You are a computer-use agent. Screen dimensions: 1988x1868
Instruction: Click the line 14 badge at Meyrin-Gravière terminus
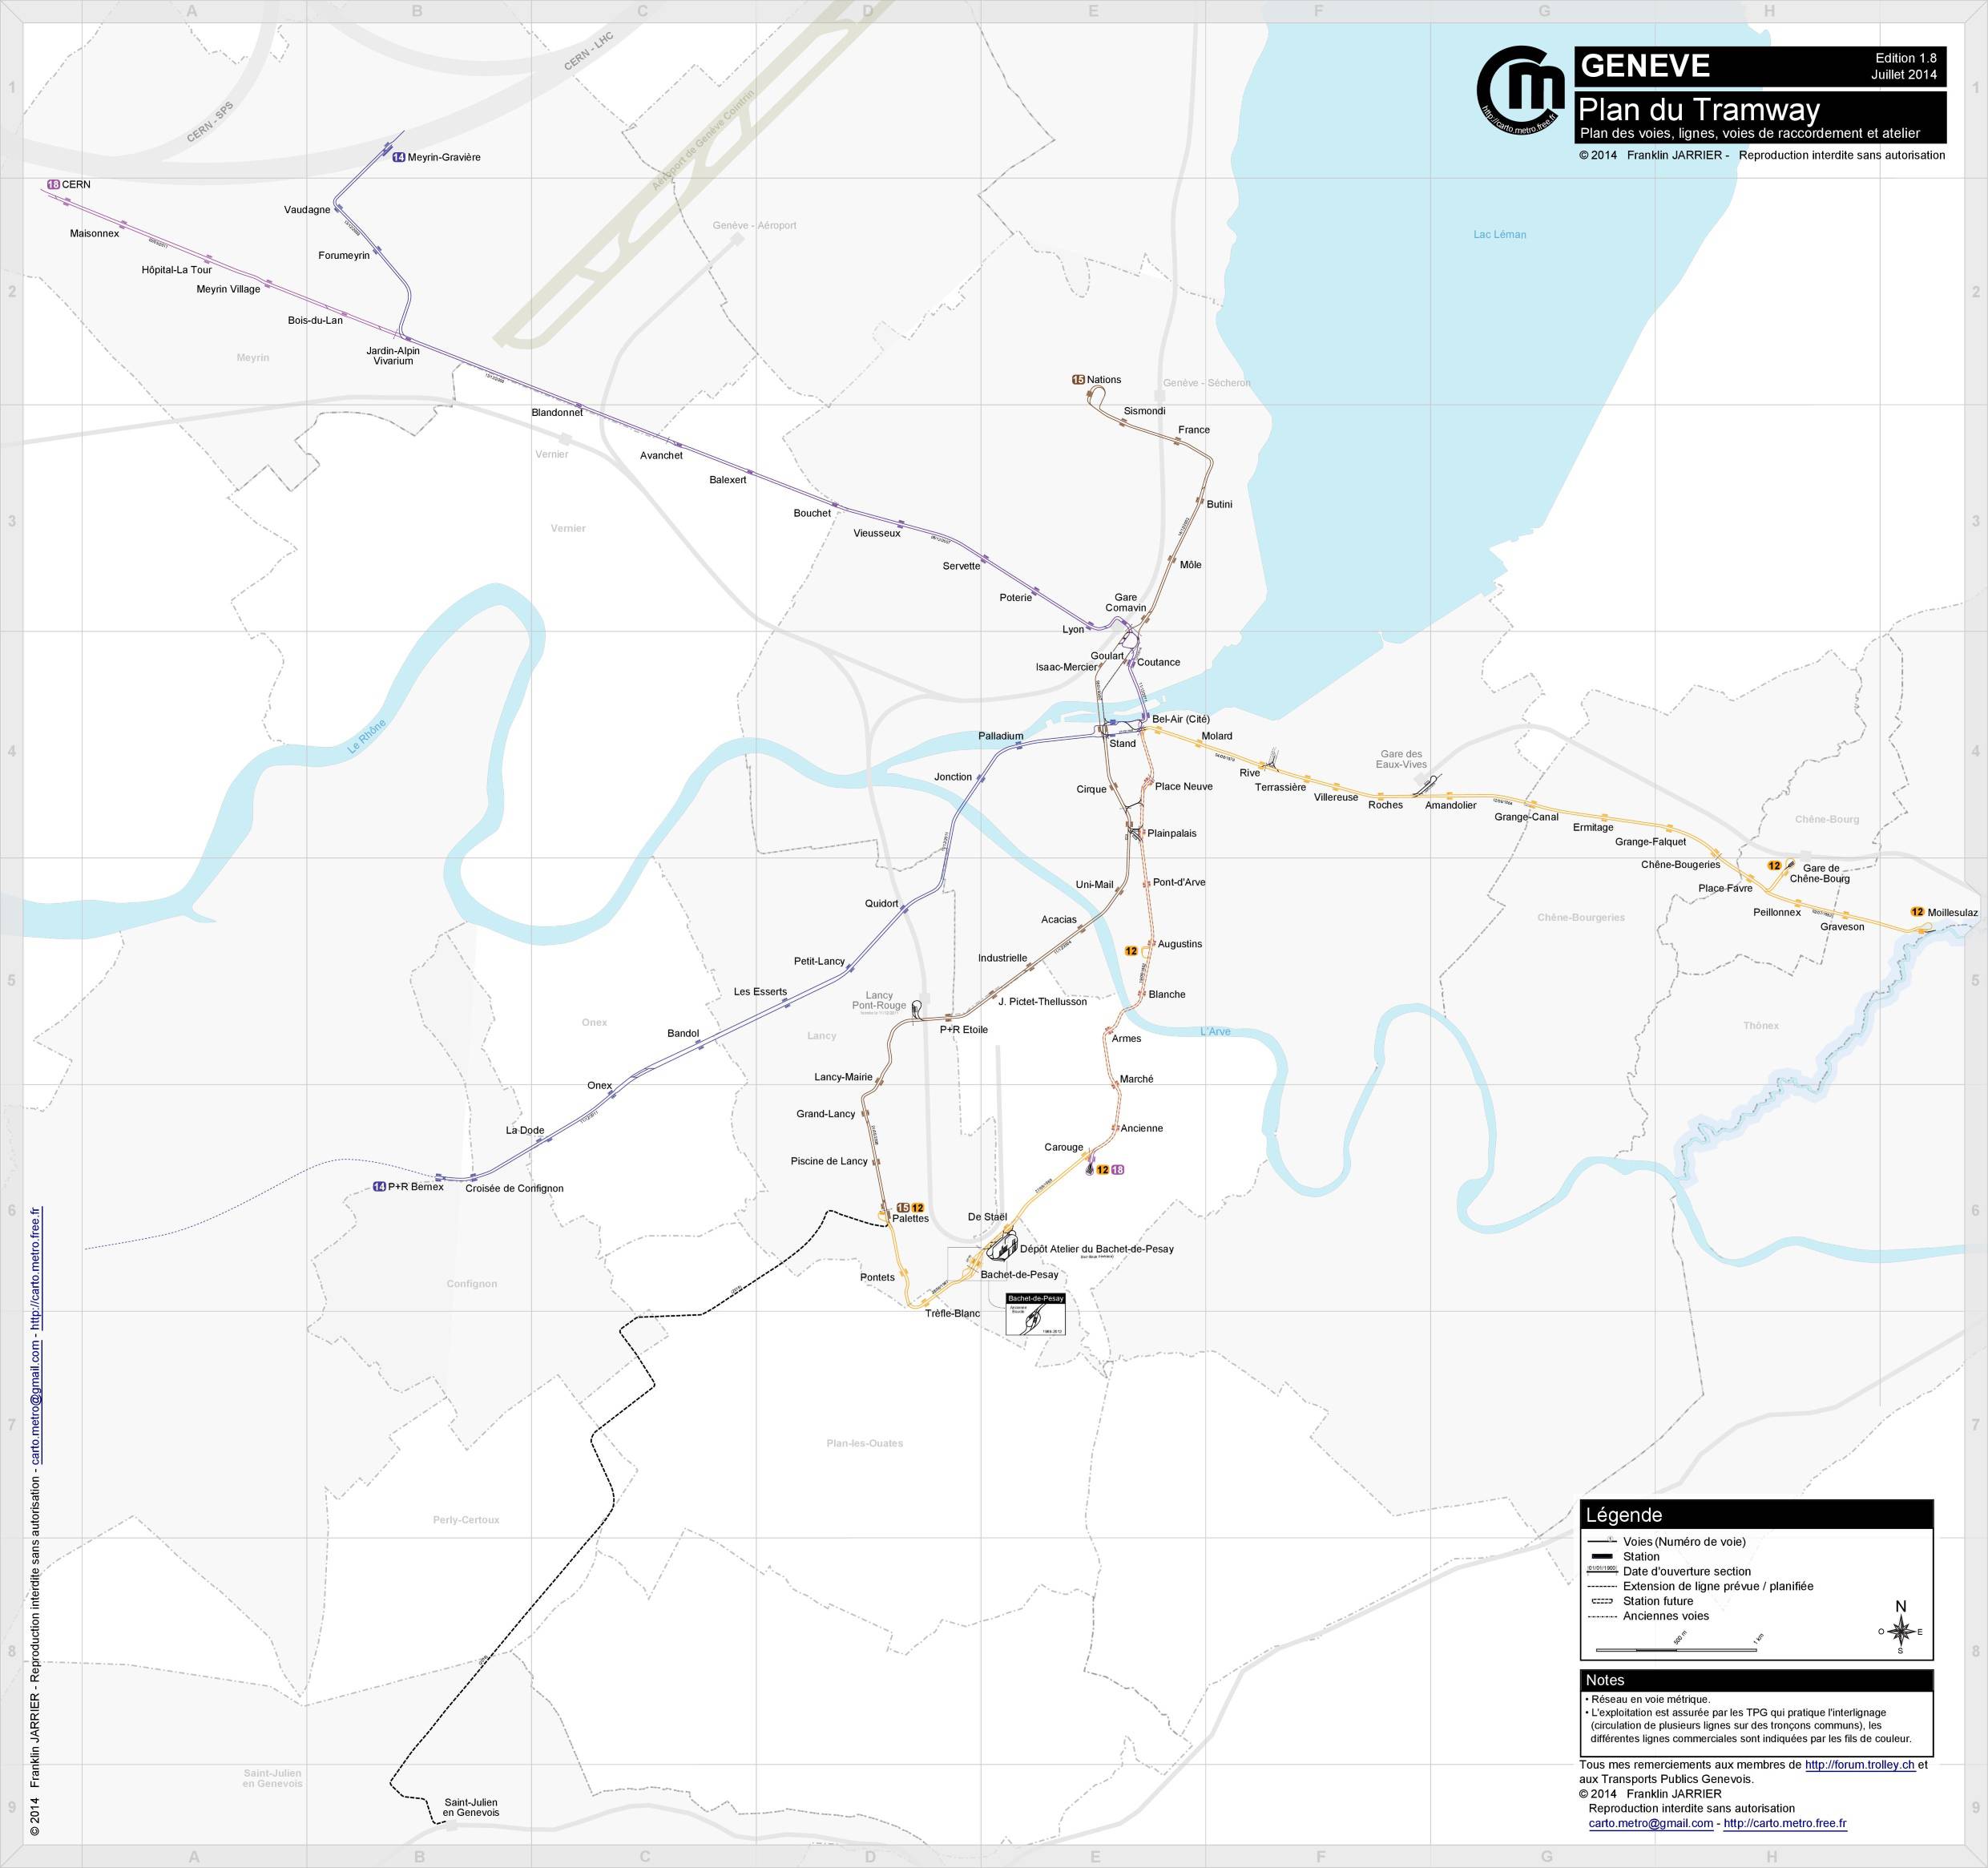click(398, 157)
